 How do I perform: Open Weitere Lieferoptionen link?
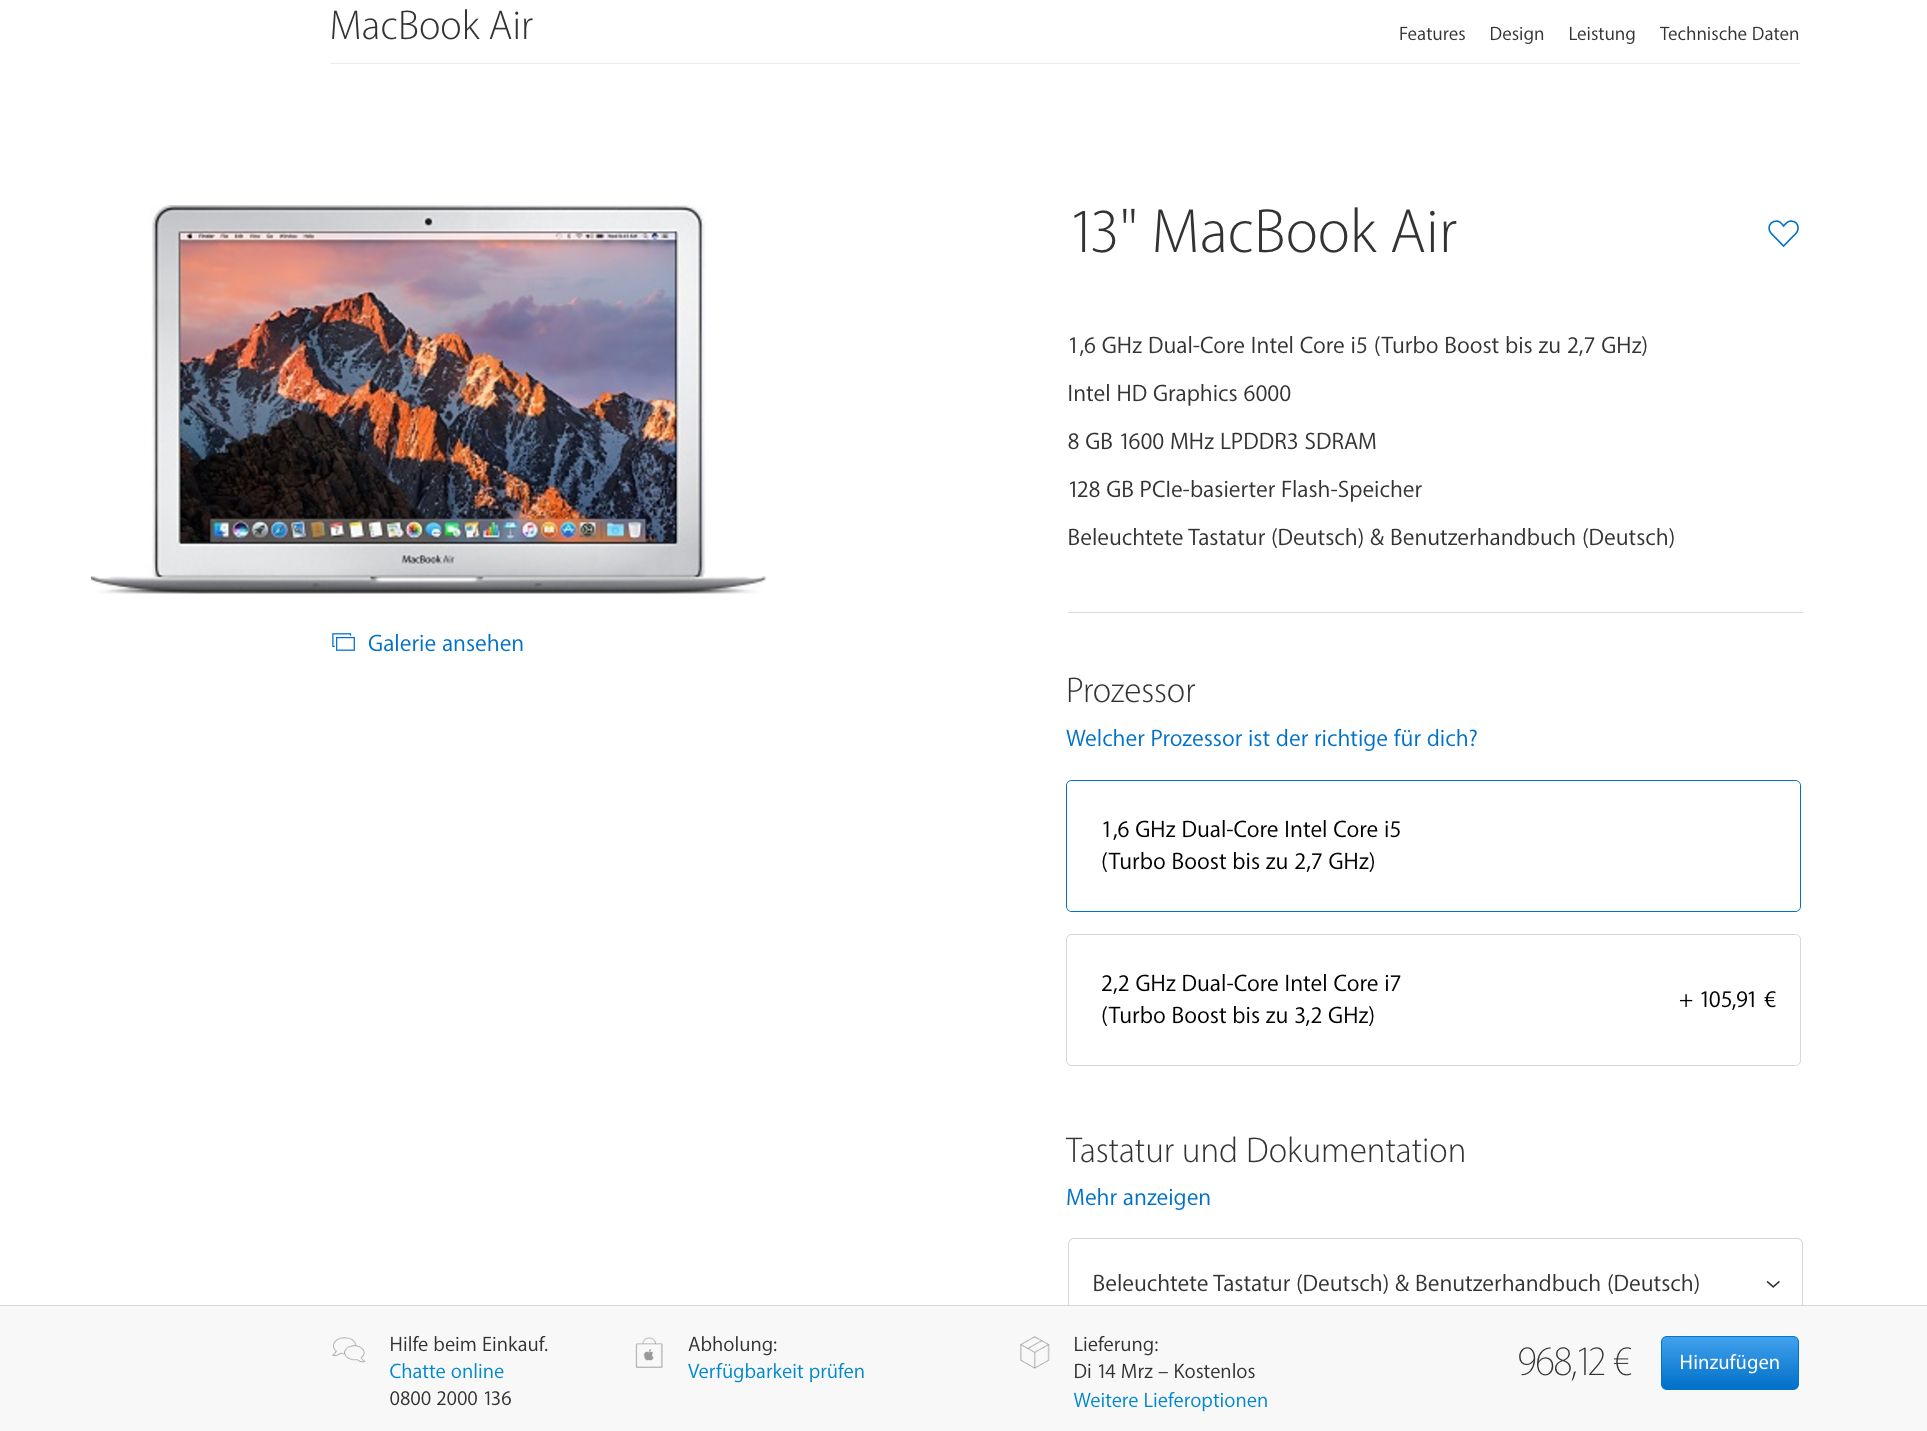[x=1170, y=1400]
